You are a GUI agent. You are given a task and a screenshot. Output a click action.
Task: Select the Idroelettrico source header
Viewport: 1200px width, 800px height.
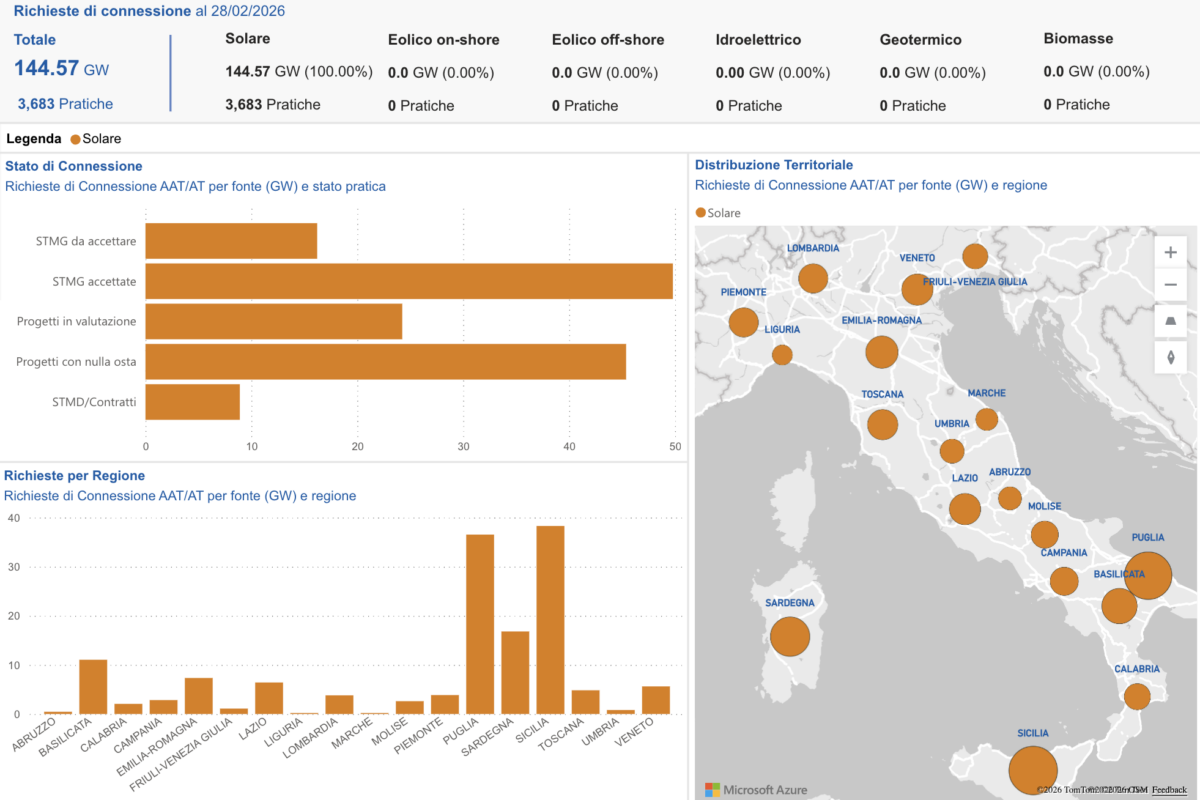click(758, 40)
